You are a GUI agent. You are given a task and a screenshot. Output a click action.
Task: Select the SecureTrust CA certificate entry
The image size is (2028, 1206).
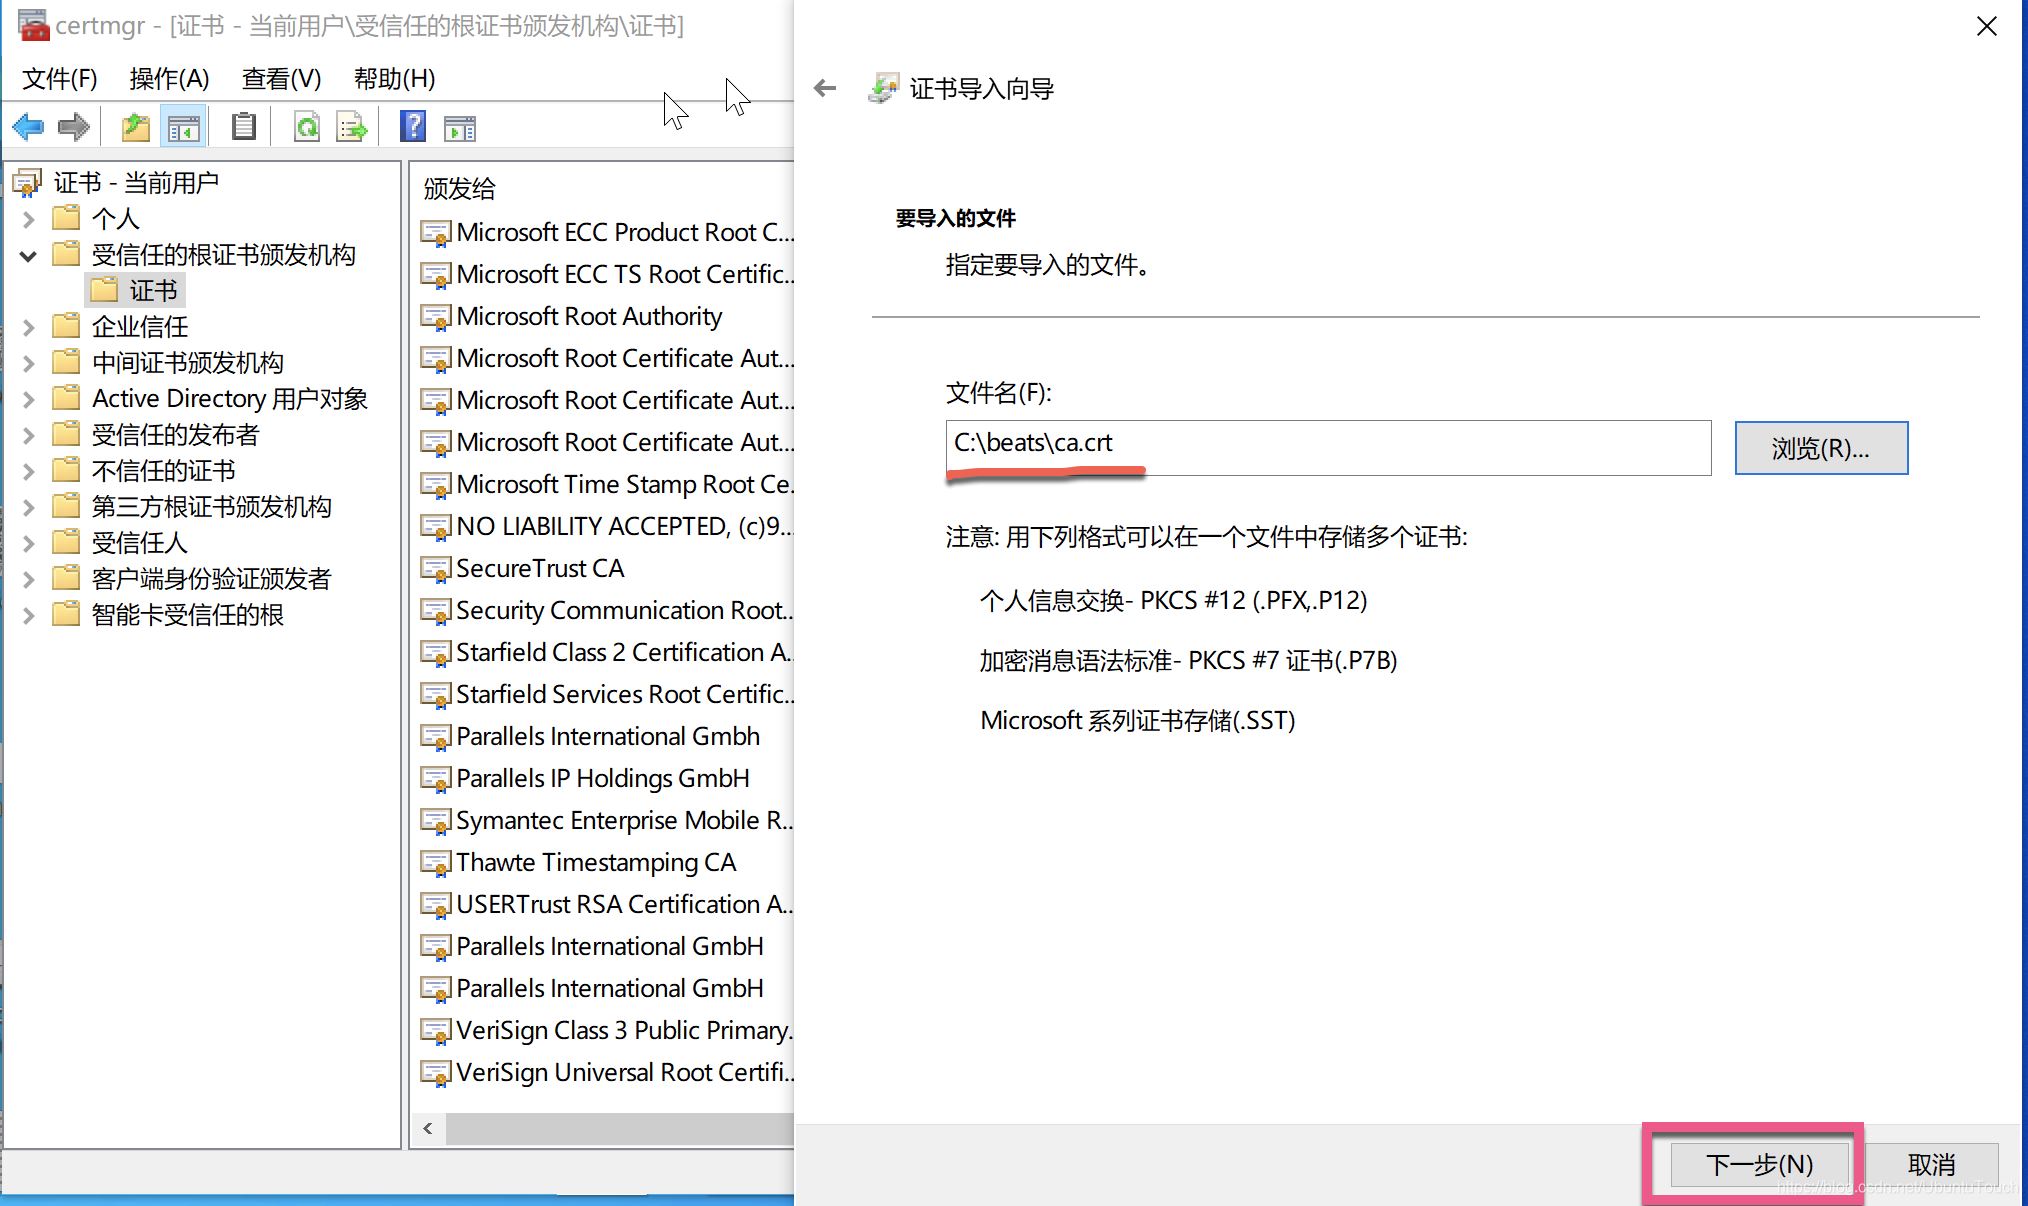540,568
